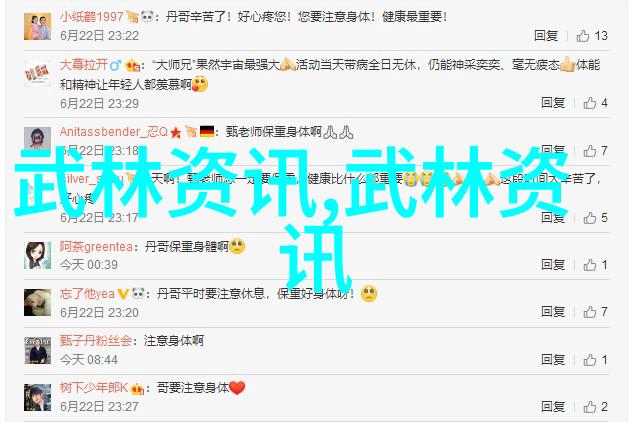
Task: Reply to 忘了他yea's comment
Action: 553,311
